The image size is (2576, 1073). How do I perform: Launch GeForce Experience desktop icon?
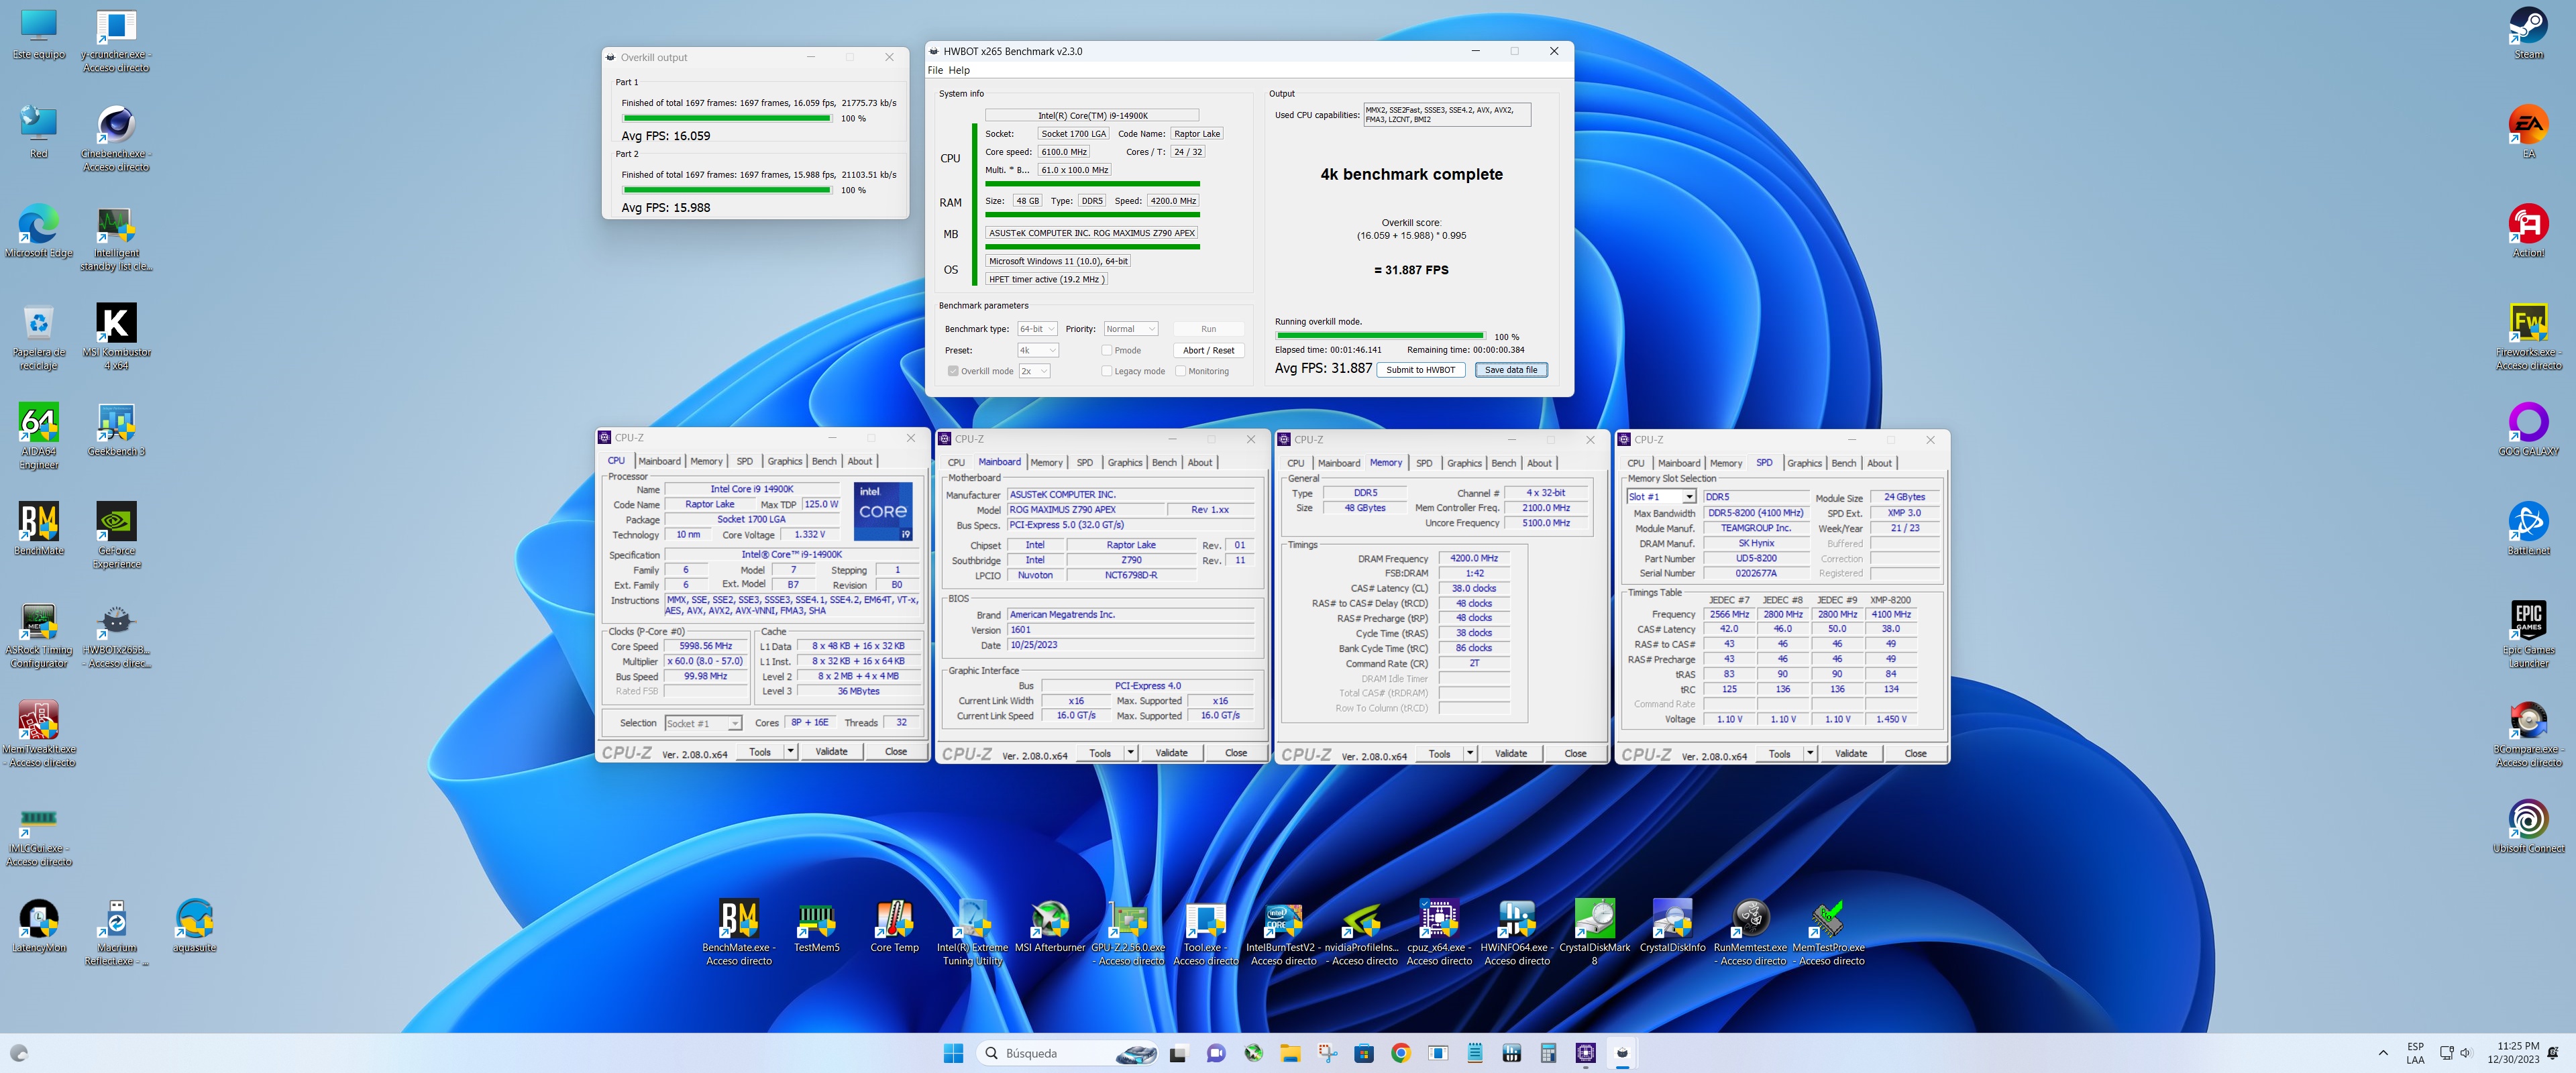coord(116,535)
